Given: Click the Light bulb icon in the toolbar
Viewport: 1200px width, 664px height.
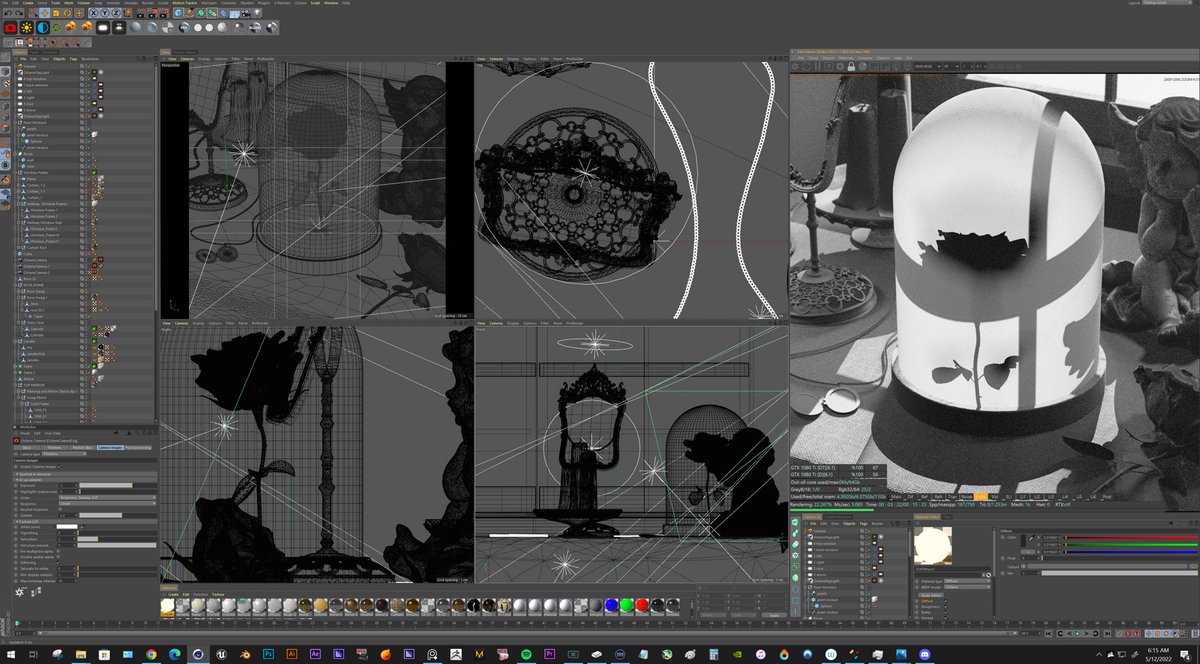Looking at the screenshot, I should 257,13.
